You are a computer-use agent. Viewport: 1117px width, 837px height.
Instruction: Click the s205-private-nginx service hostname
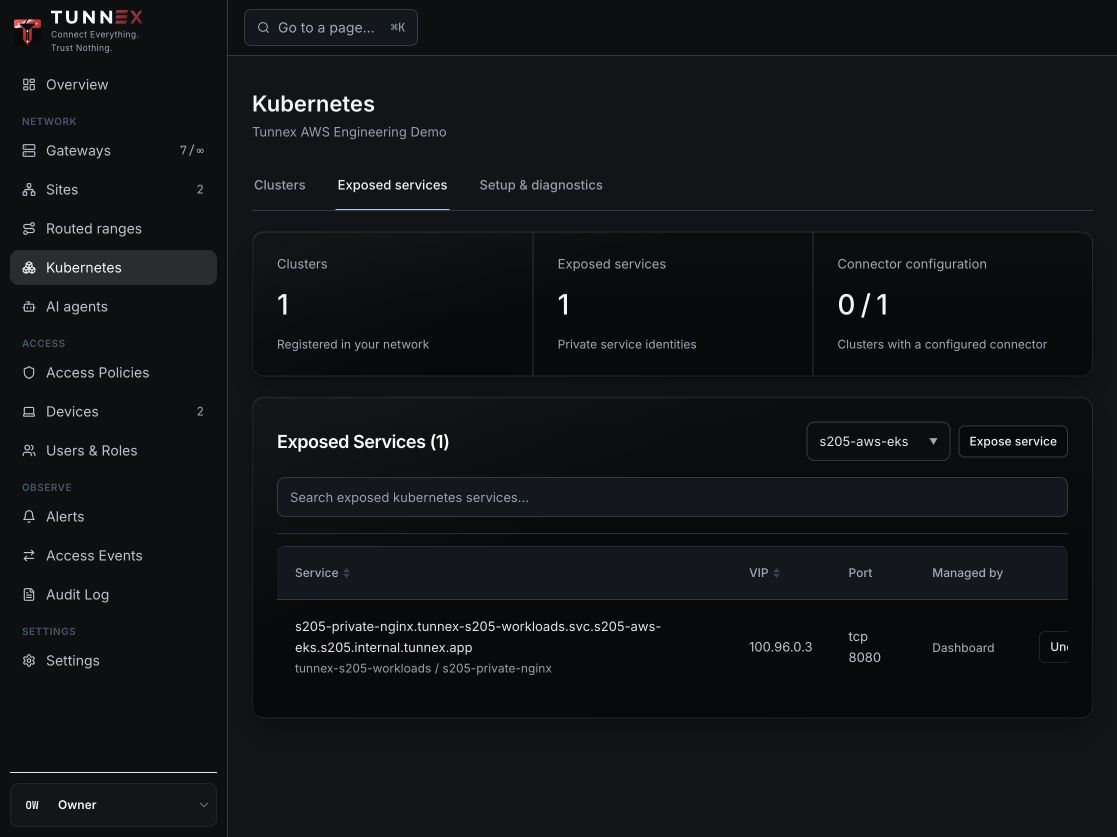(478, 637)
